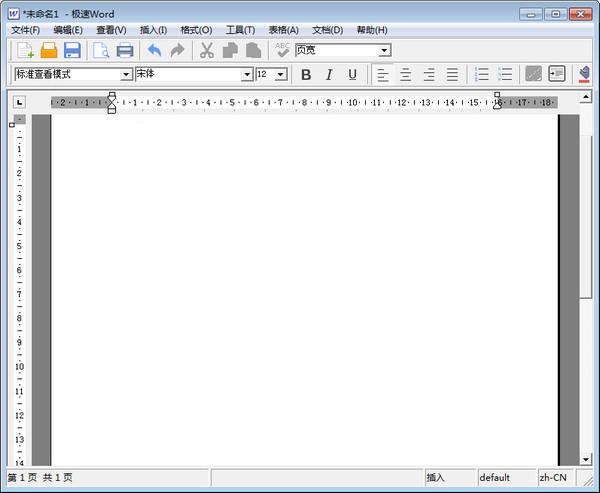Open the 插入(I) menu

(x=153, y=30)
